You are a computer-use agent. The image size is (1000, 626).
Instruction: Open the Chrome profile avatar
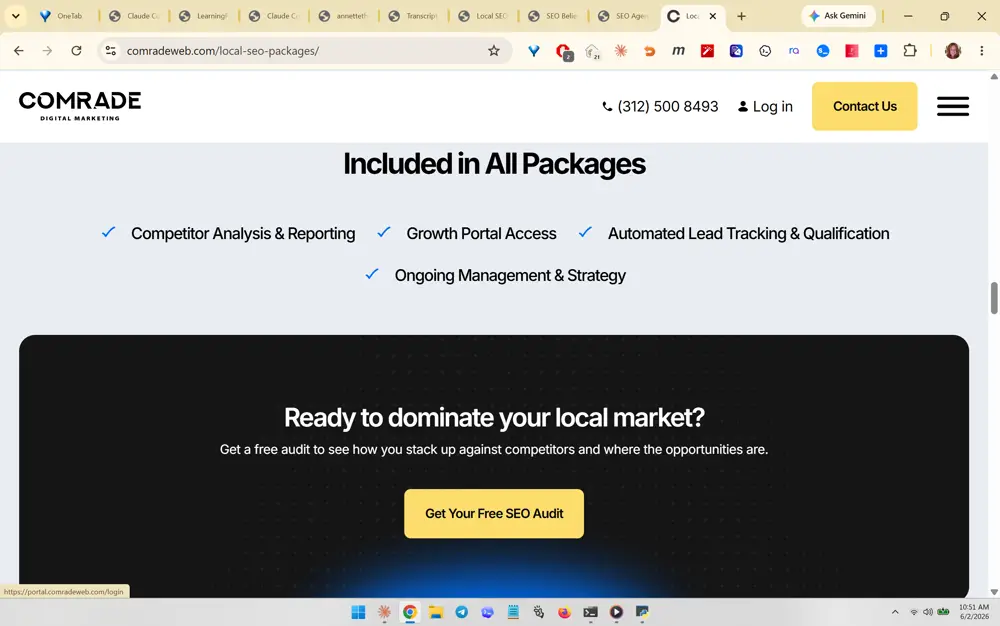point(953,51)
